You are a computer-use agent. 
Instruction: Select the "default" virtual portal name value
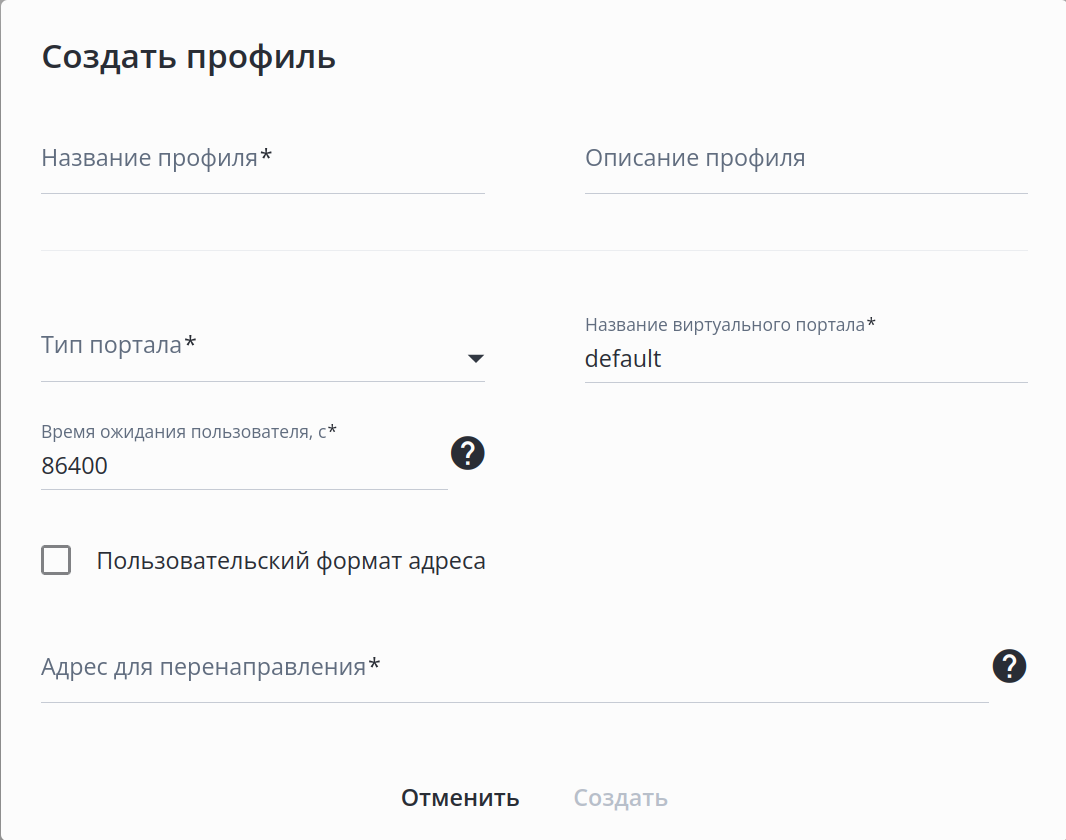(x=623, y=359)
